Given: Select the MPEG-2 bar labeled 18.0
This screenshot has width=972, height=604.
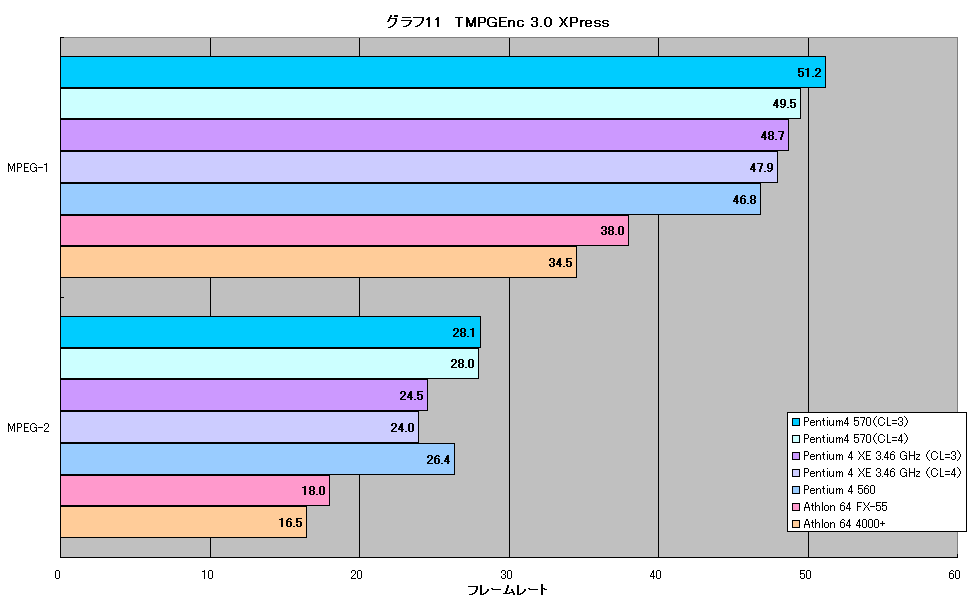Looking at the screenshot, I should coord(195,491).
